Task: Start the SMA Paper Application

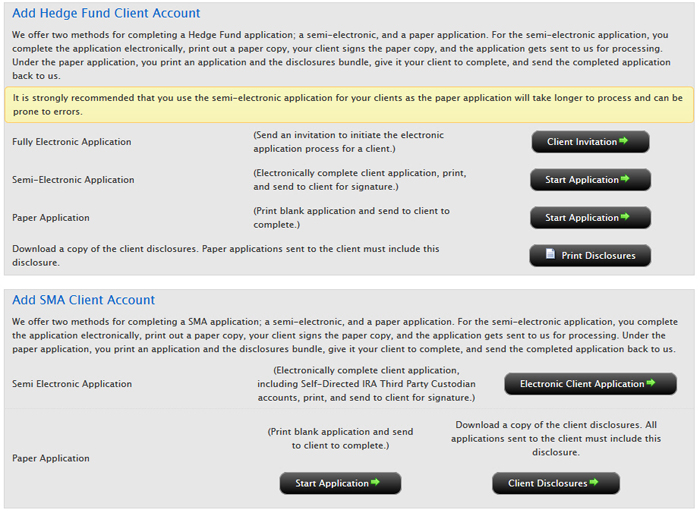Action: (x=340, y=484)
